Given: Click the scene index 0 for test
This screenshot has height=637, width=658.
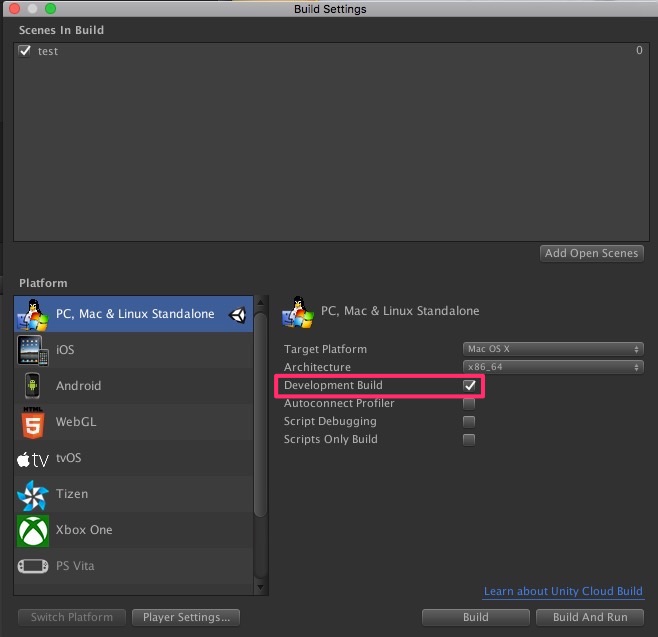Looking at the screenshot, I should coord(639,50).
